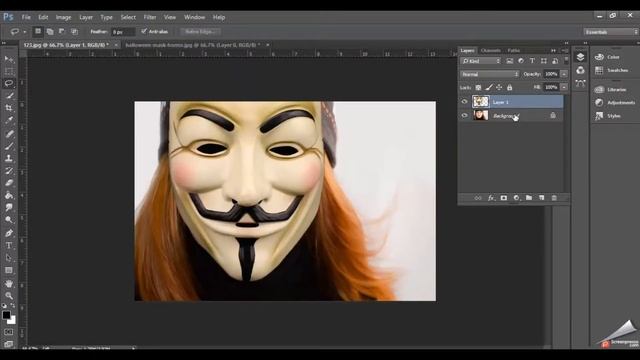Click the Screen Mode icon
Image resolution: width=640 pixels, height=360 pixels.
pyautogui.click(x=9, y=344)
